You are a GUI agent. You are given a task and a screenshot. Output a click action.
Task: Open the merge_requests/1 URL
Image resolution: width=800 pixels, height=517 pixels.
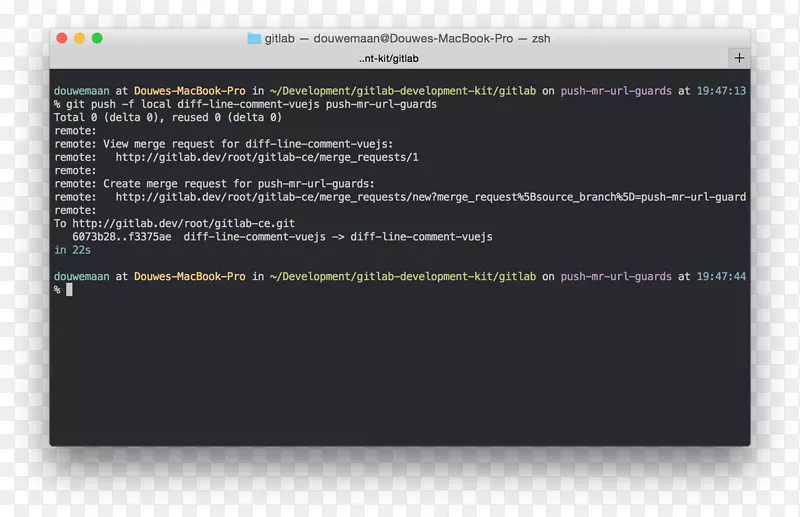click(x=267, y=157)
